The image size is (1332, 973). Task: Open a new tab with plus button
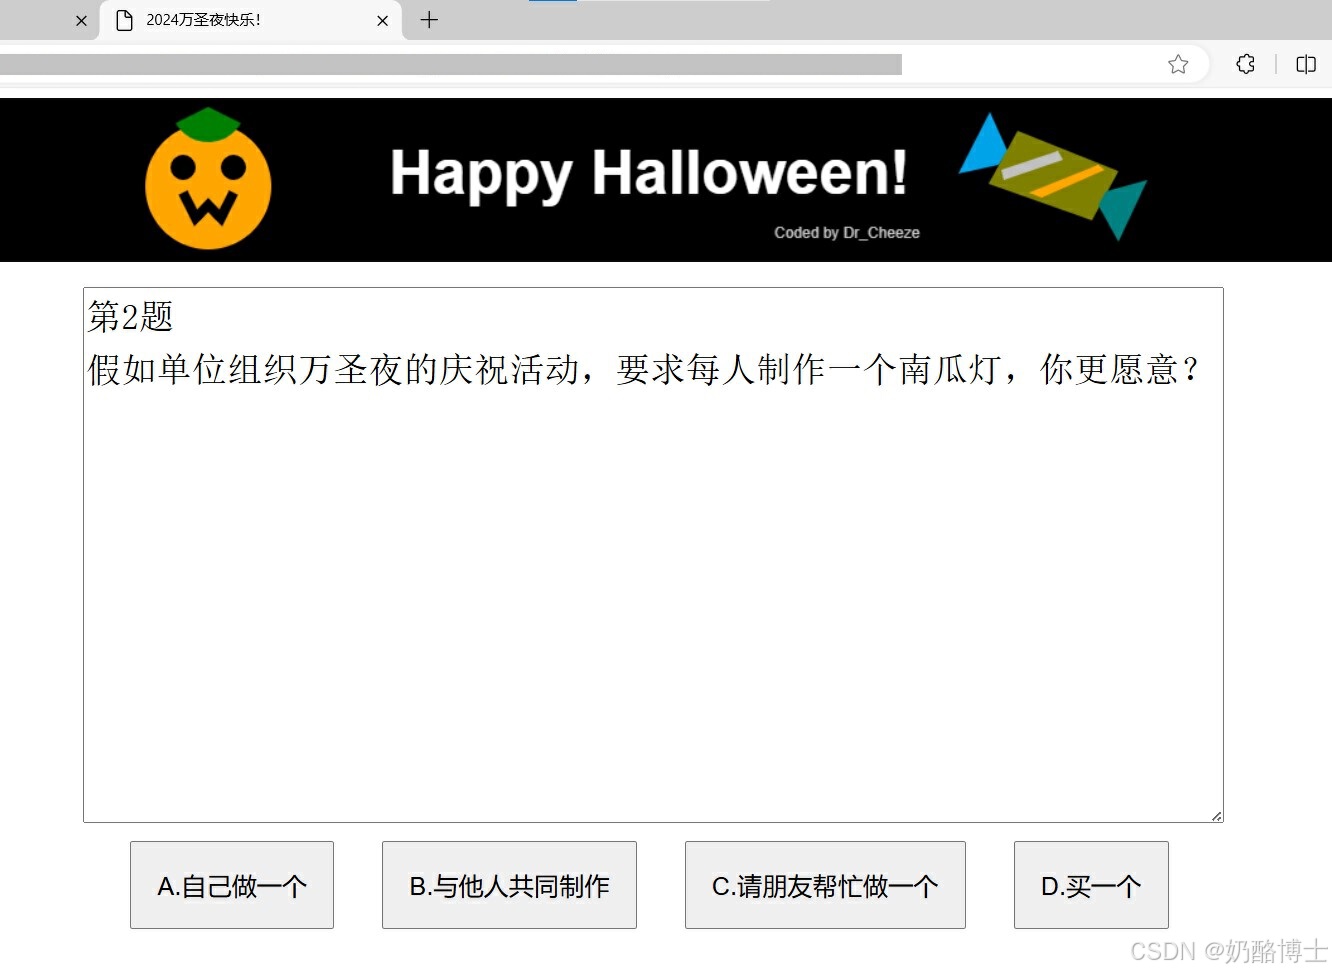point(429,20)
